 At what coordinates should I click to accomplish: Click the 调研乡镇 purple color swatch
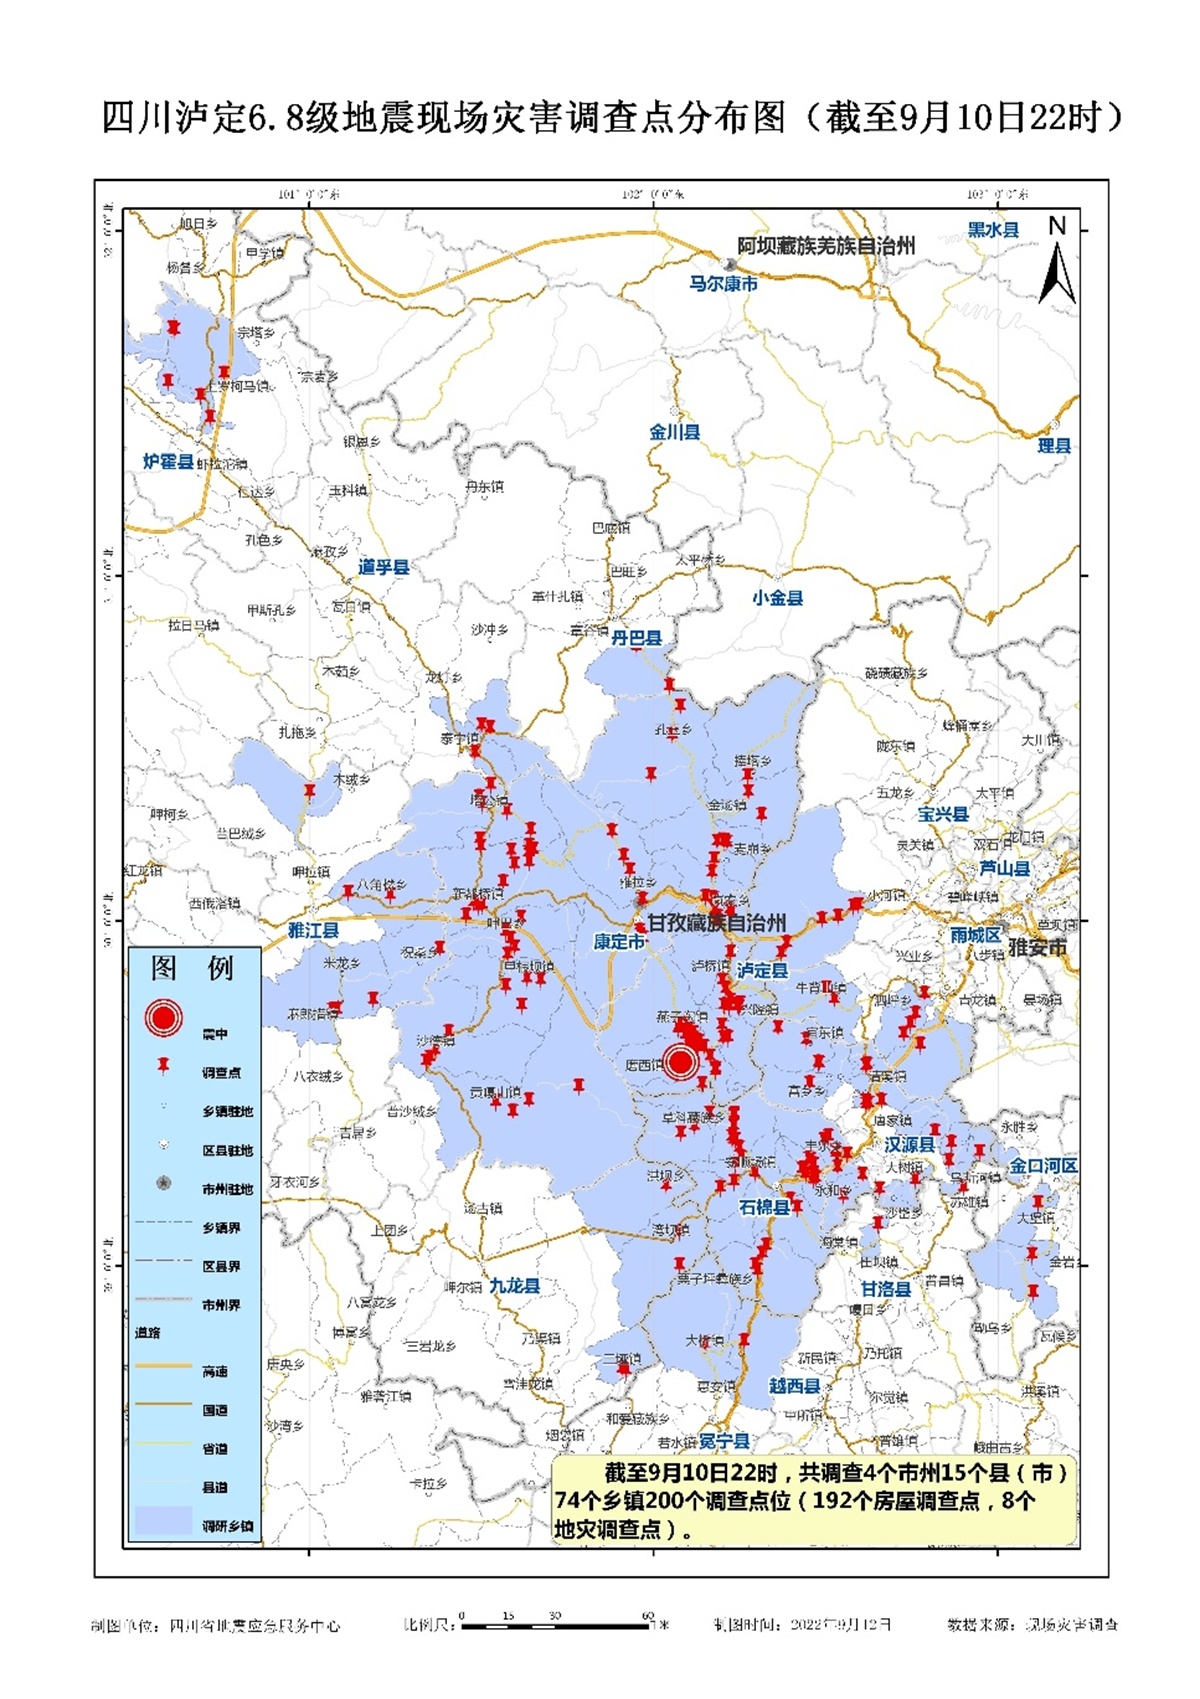[164, 1521]
